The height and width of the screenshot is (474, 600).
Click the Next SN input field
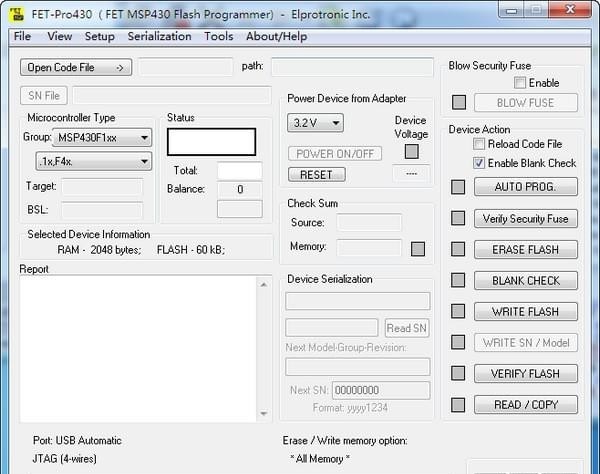381,390
